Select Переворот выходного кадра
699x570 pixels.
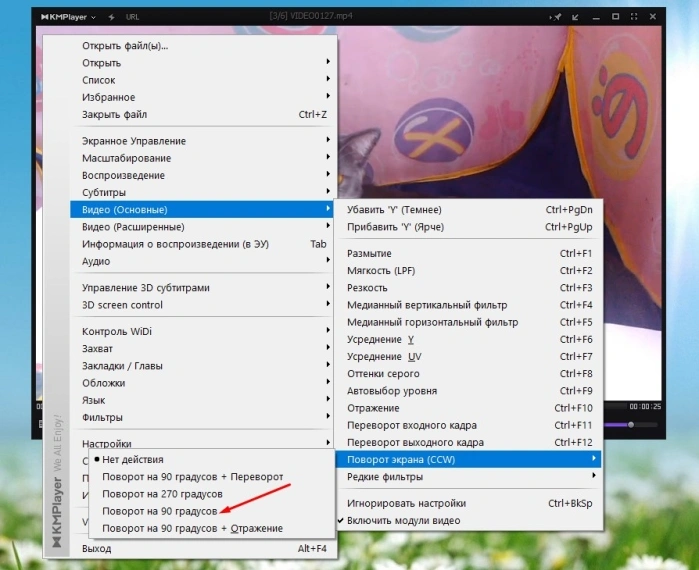click(x=469, y=443)
